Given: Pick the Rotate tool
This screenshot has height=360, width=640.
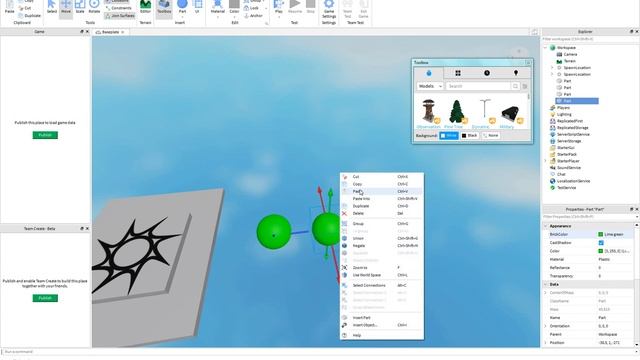Looking at the screenshot, I should (94, 7).
